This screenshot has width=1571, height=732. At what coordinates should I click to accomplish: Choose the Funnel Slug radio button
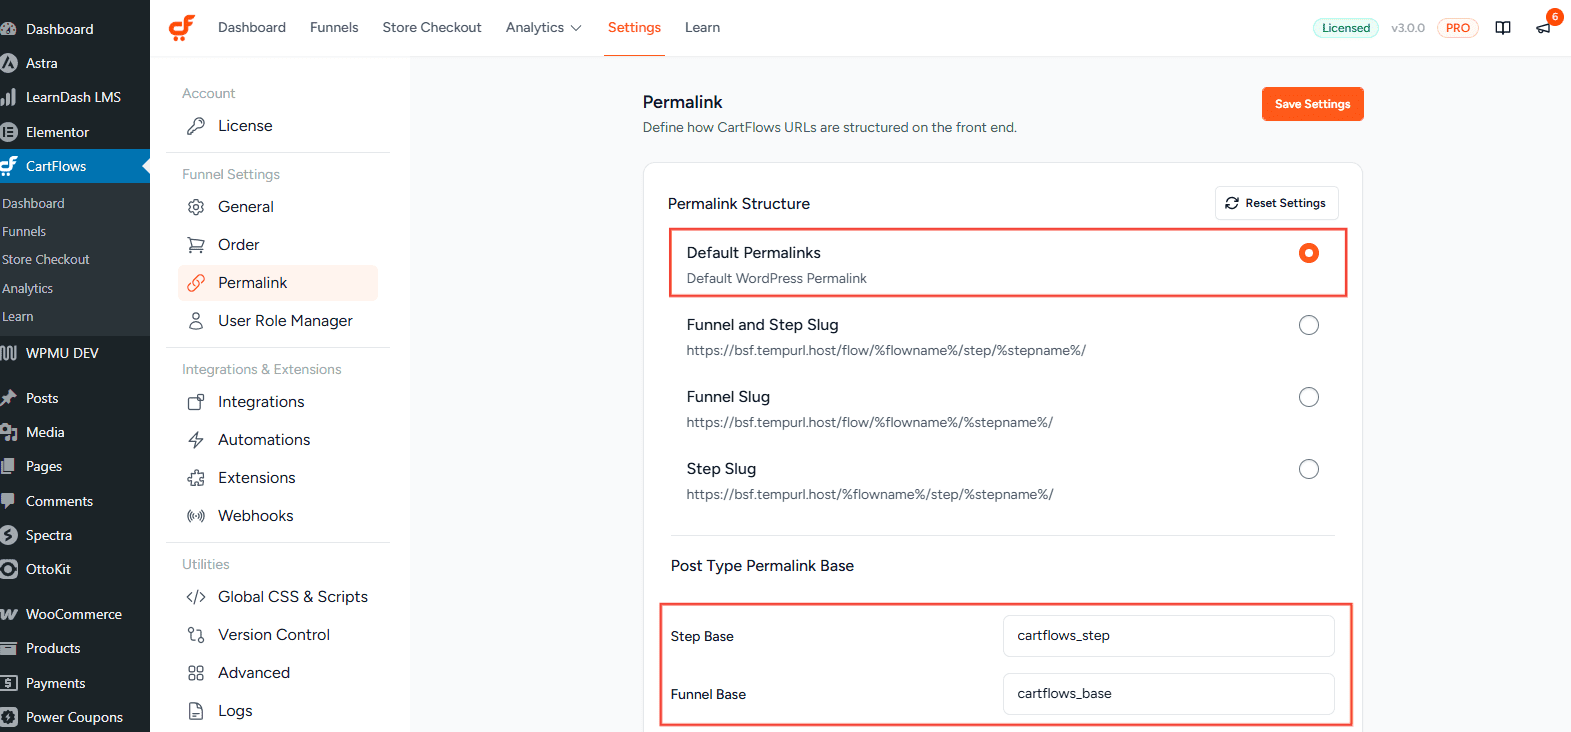coord(1308,397)
